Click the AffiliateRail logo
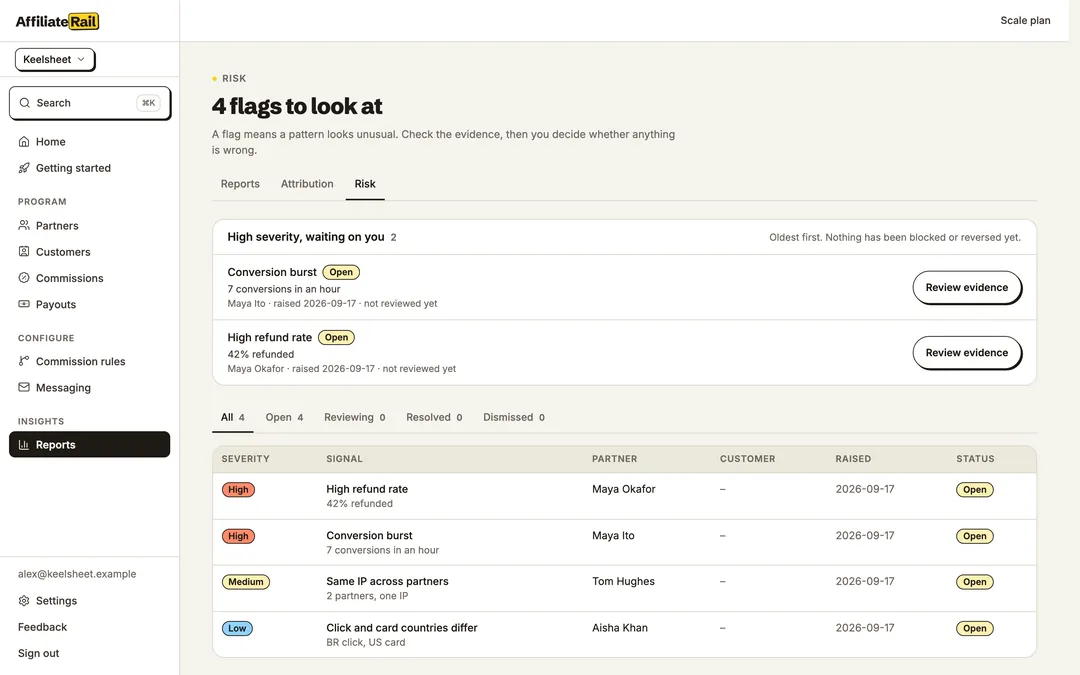1080x675 pixels. (57, 21)
